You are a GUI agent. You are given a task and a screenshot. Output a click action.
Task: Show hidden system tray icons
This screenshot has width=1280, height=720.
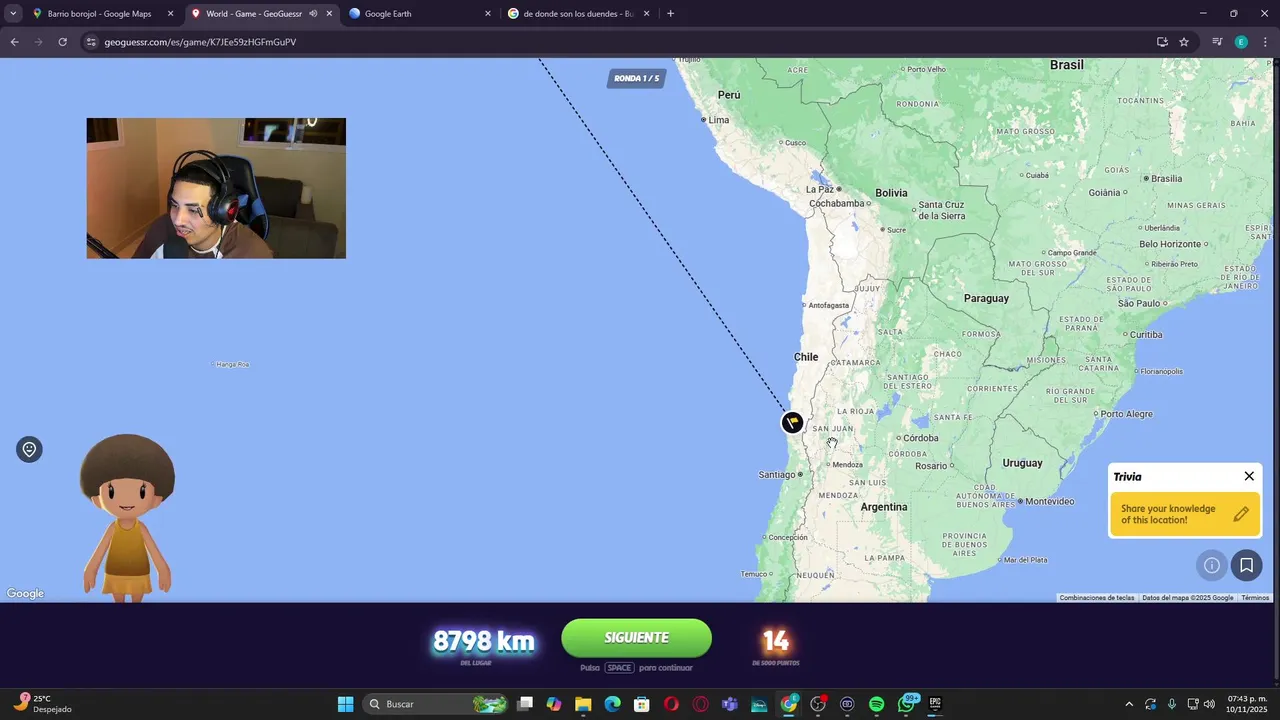pyautogui.click(x=1129, y=704)
